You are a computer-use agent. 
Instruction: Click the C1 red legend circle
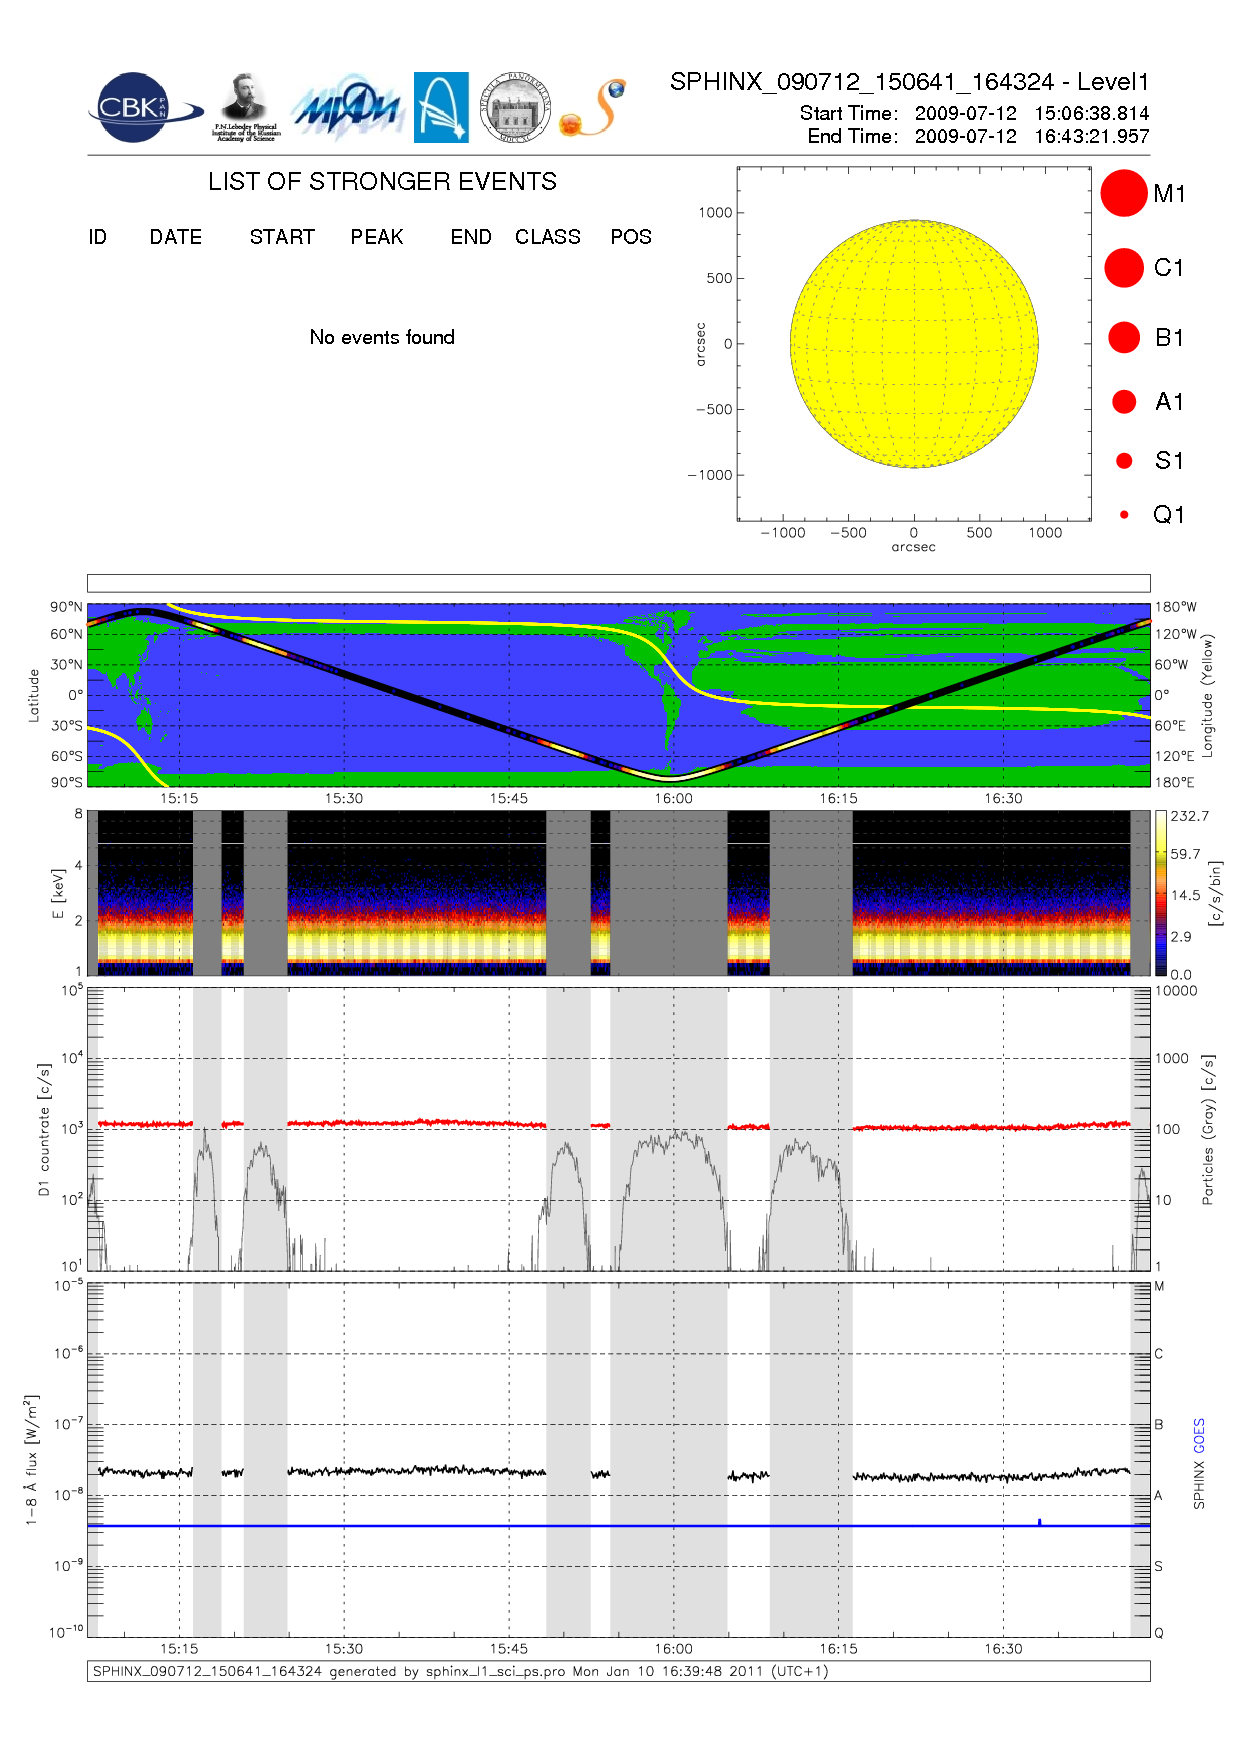(x=1124, y=268)
